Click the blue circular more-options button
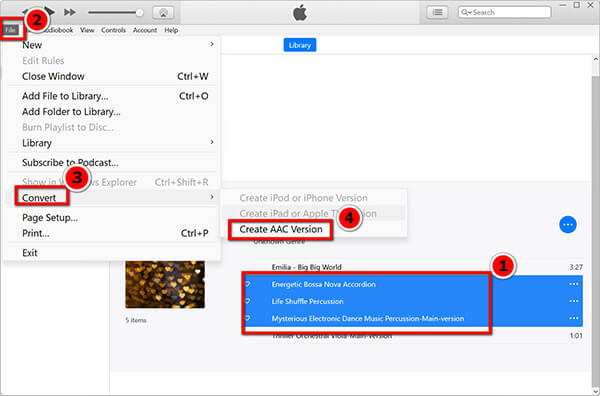 tap(568, 225)
